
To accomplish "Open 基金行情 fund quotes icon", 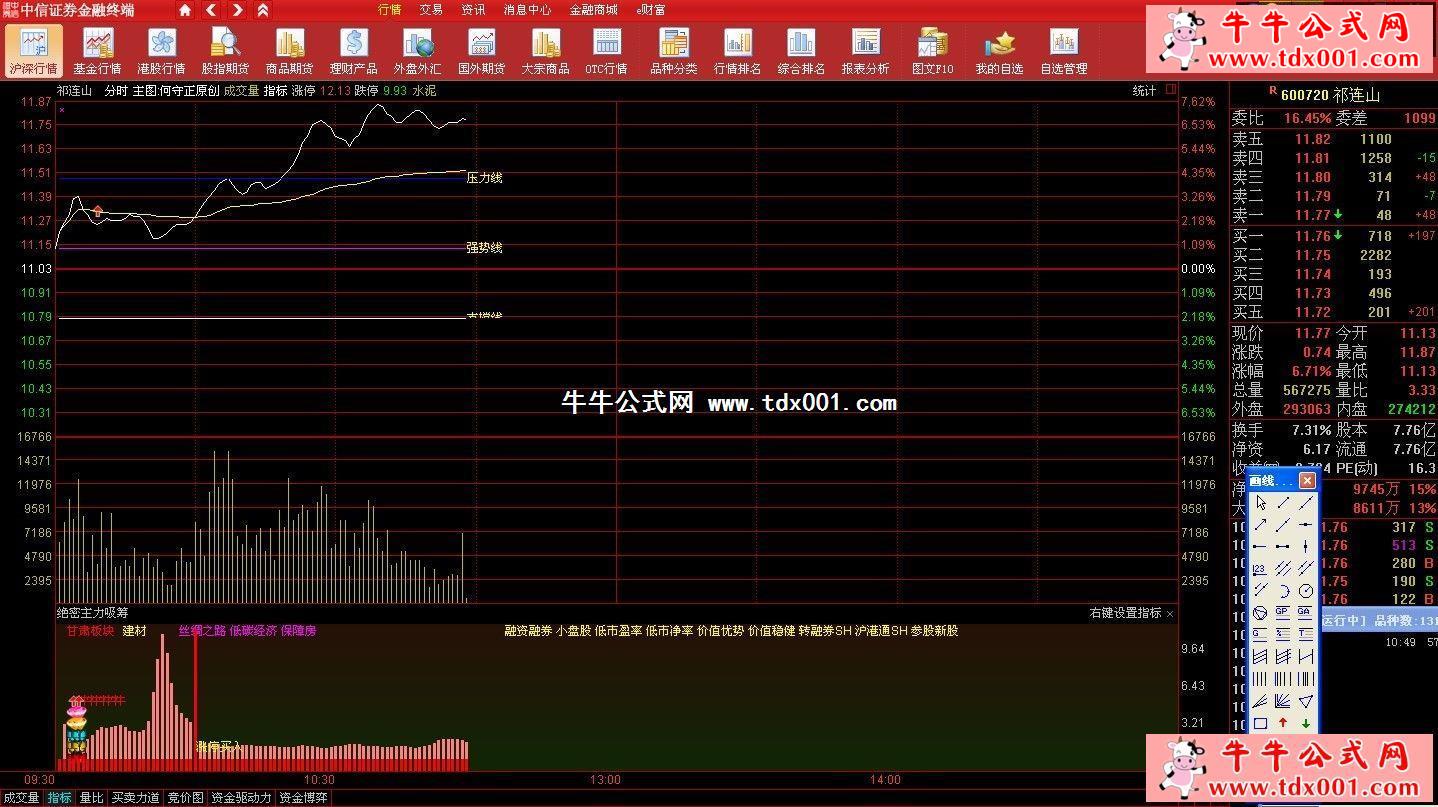I will pyautogui.click(x=97, y=50).
